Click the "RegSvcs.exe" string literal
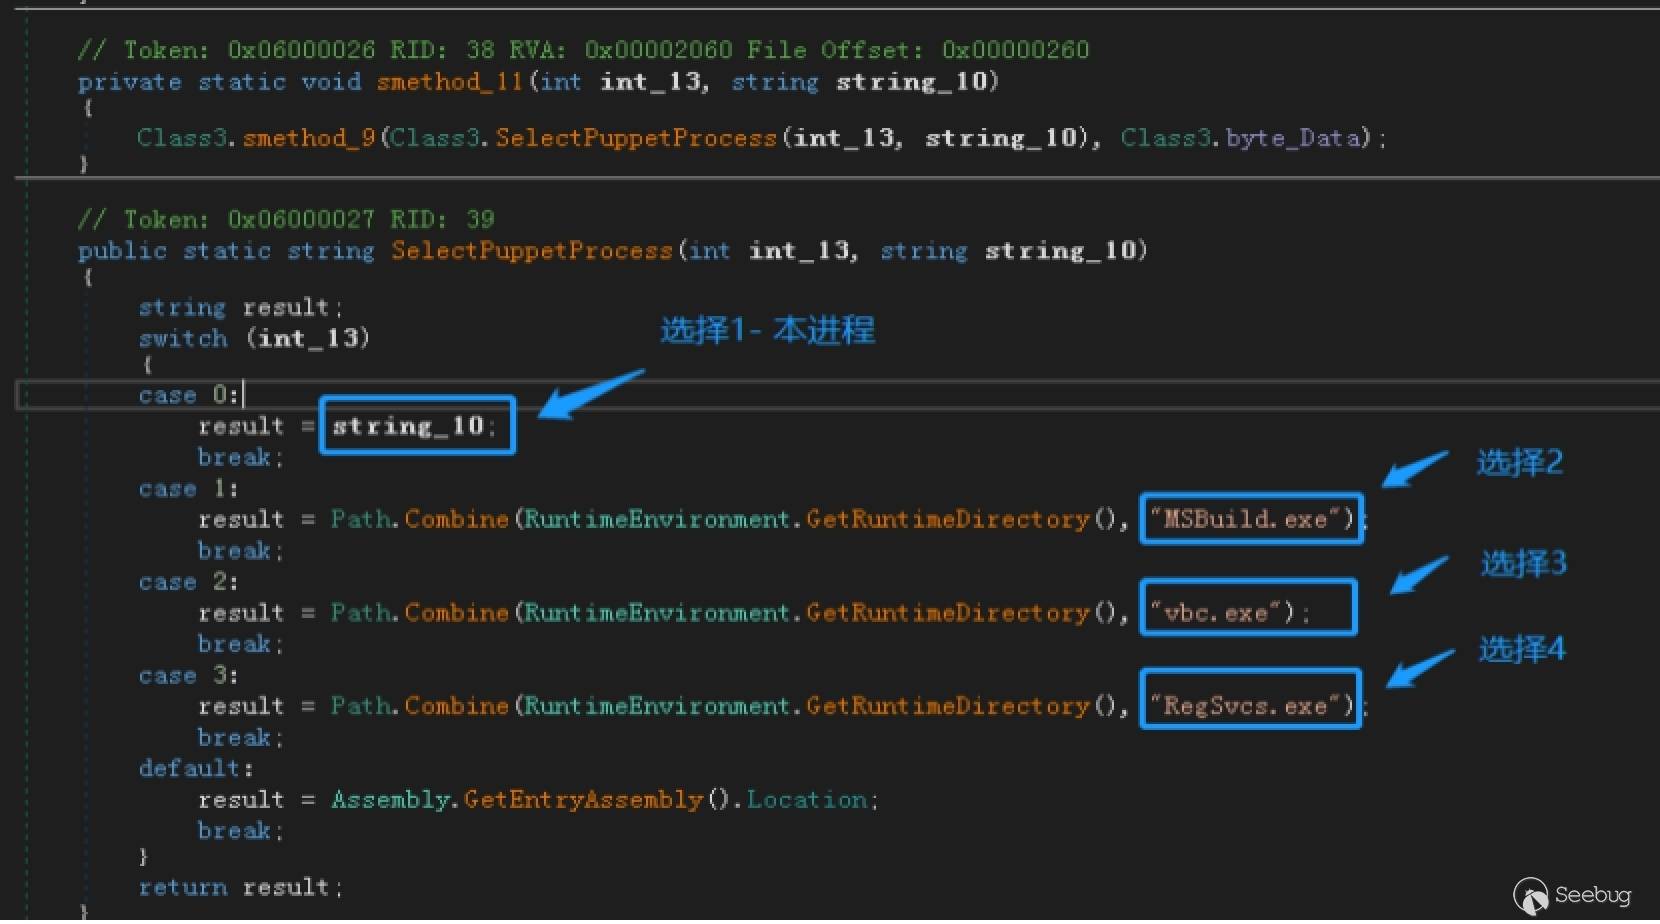The width and height of the screenshot is (1660, 924). click(1244, 706)
